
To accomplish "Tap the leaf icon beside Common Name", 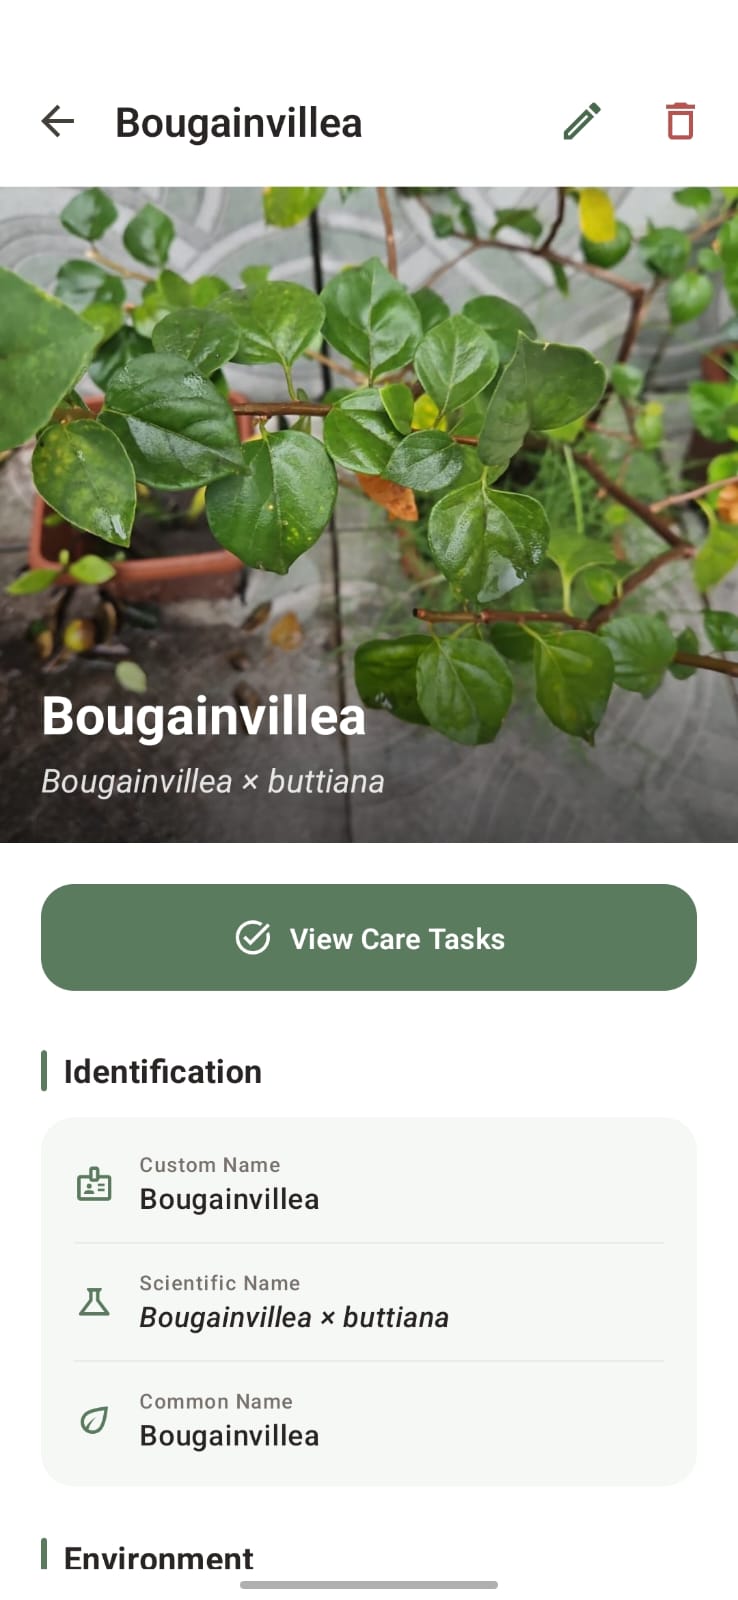I will pyautogui.click(x=94, y=1420).
